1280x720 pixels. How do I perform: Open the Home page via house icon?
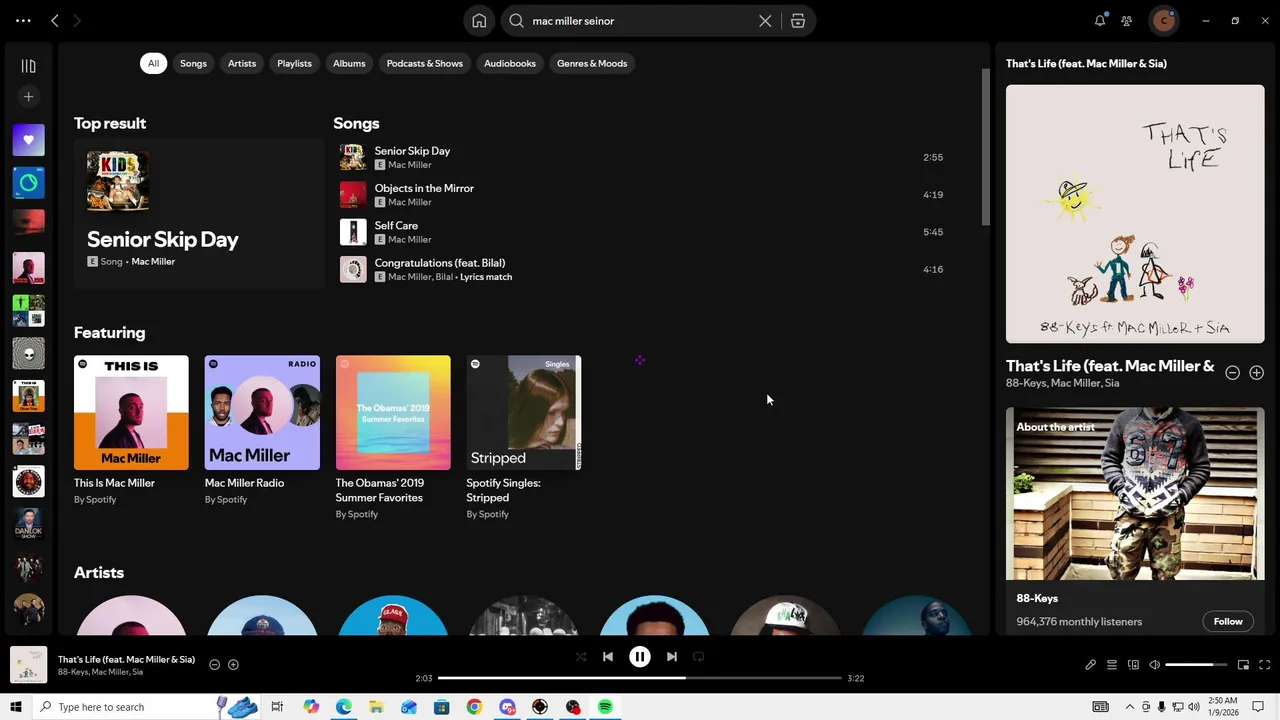pyautogui.click(x=479, y=21)
